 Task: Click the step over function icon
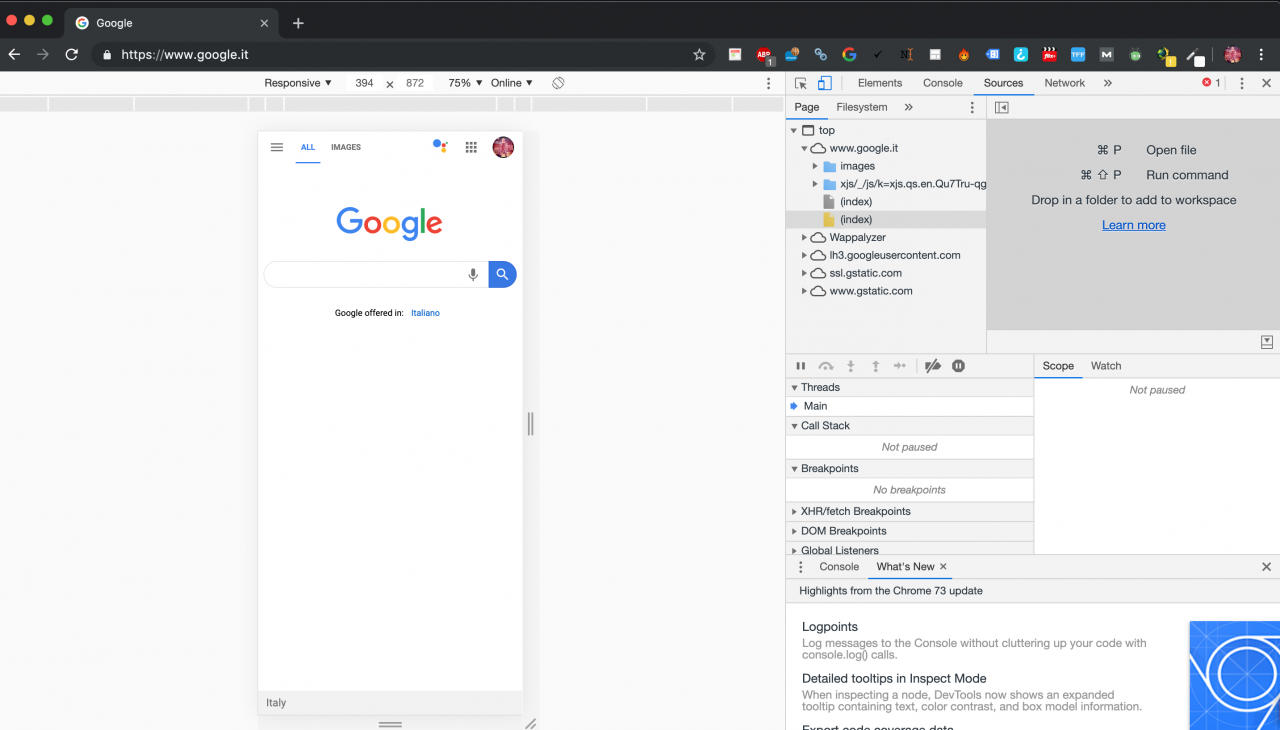(826, 366)
